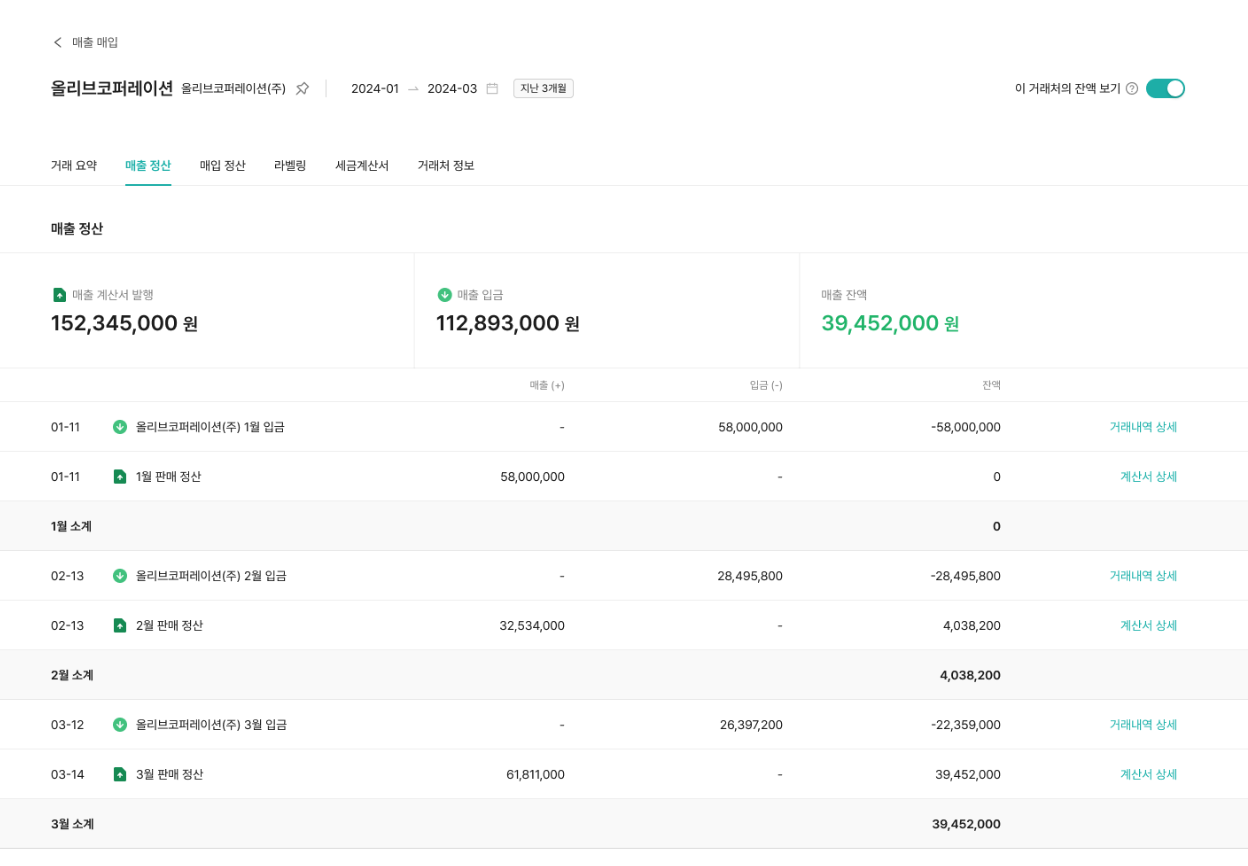Screen dimensions: 1248x866
Task: Open 거래내역 상세 for 1월 입금
Action: click(1143, 427)
